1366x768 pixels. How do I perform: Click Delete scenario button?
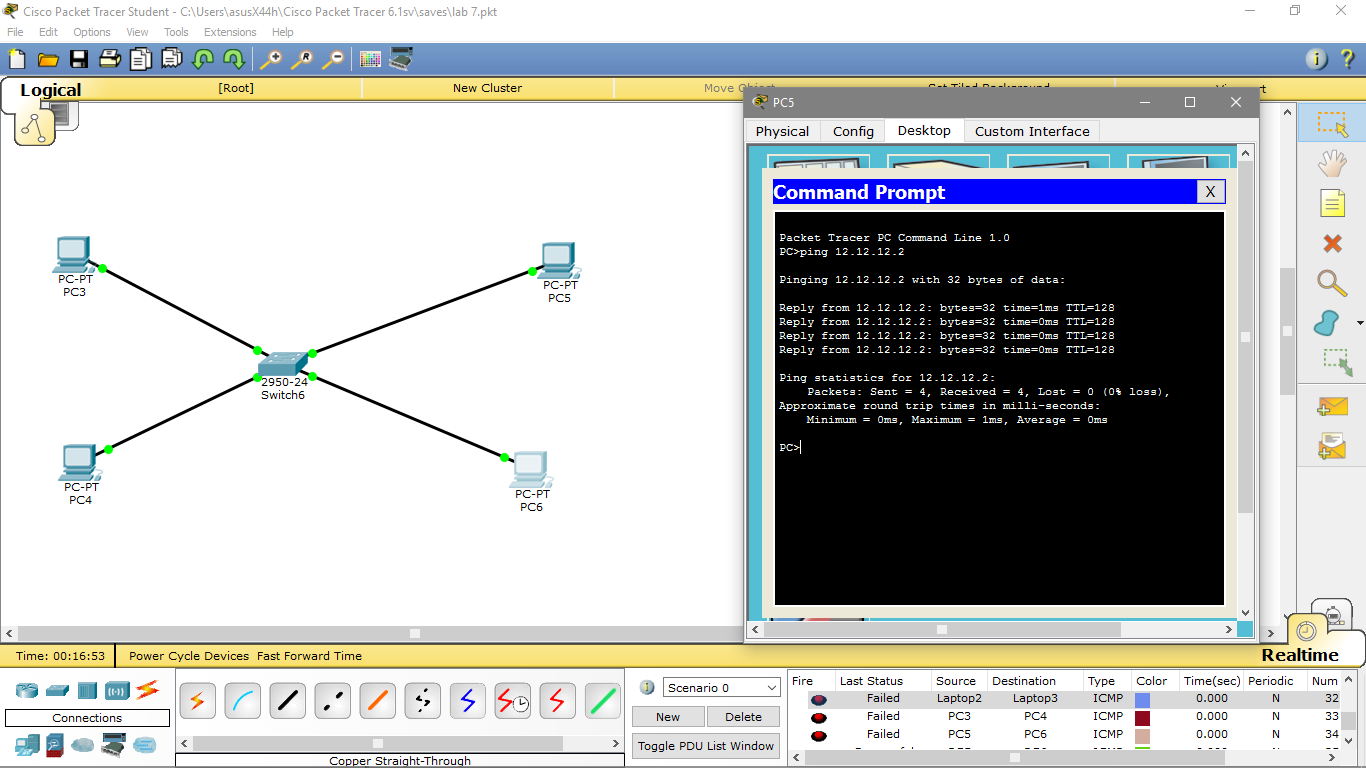coord(743,717)
